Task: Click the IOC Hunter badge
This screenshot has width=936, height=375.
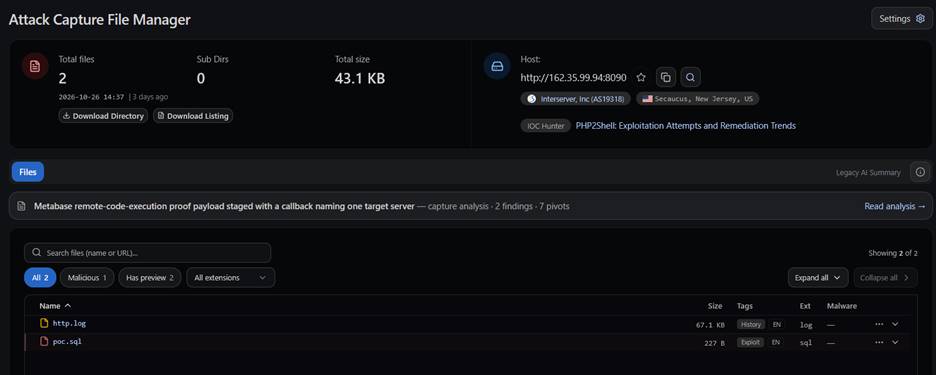Action: pos(546,126)
